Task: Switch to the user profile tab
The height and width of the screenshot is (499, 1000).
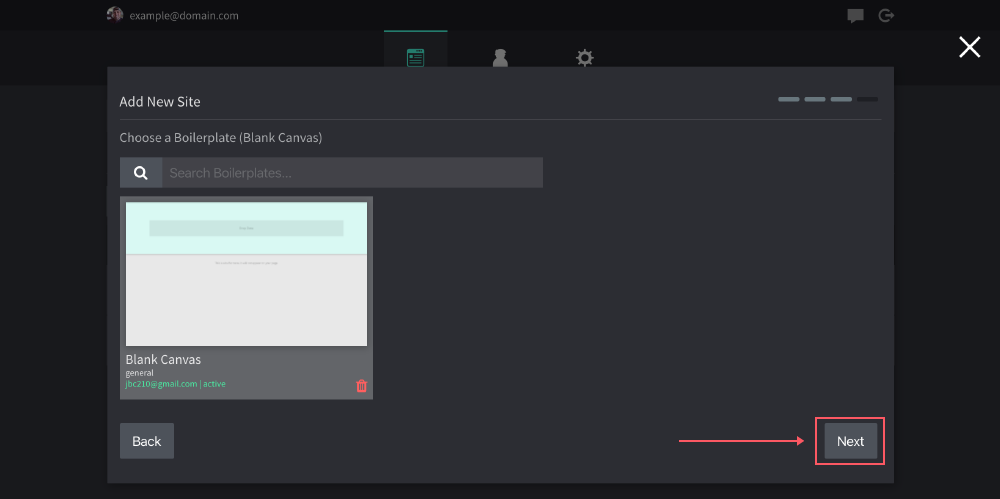Action: click(500, 58)
